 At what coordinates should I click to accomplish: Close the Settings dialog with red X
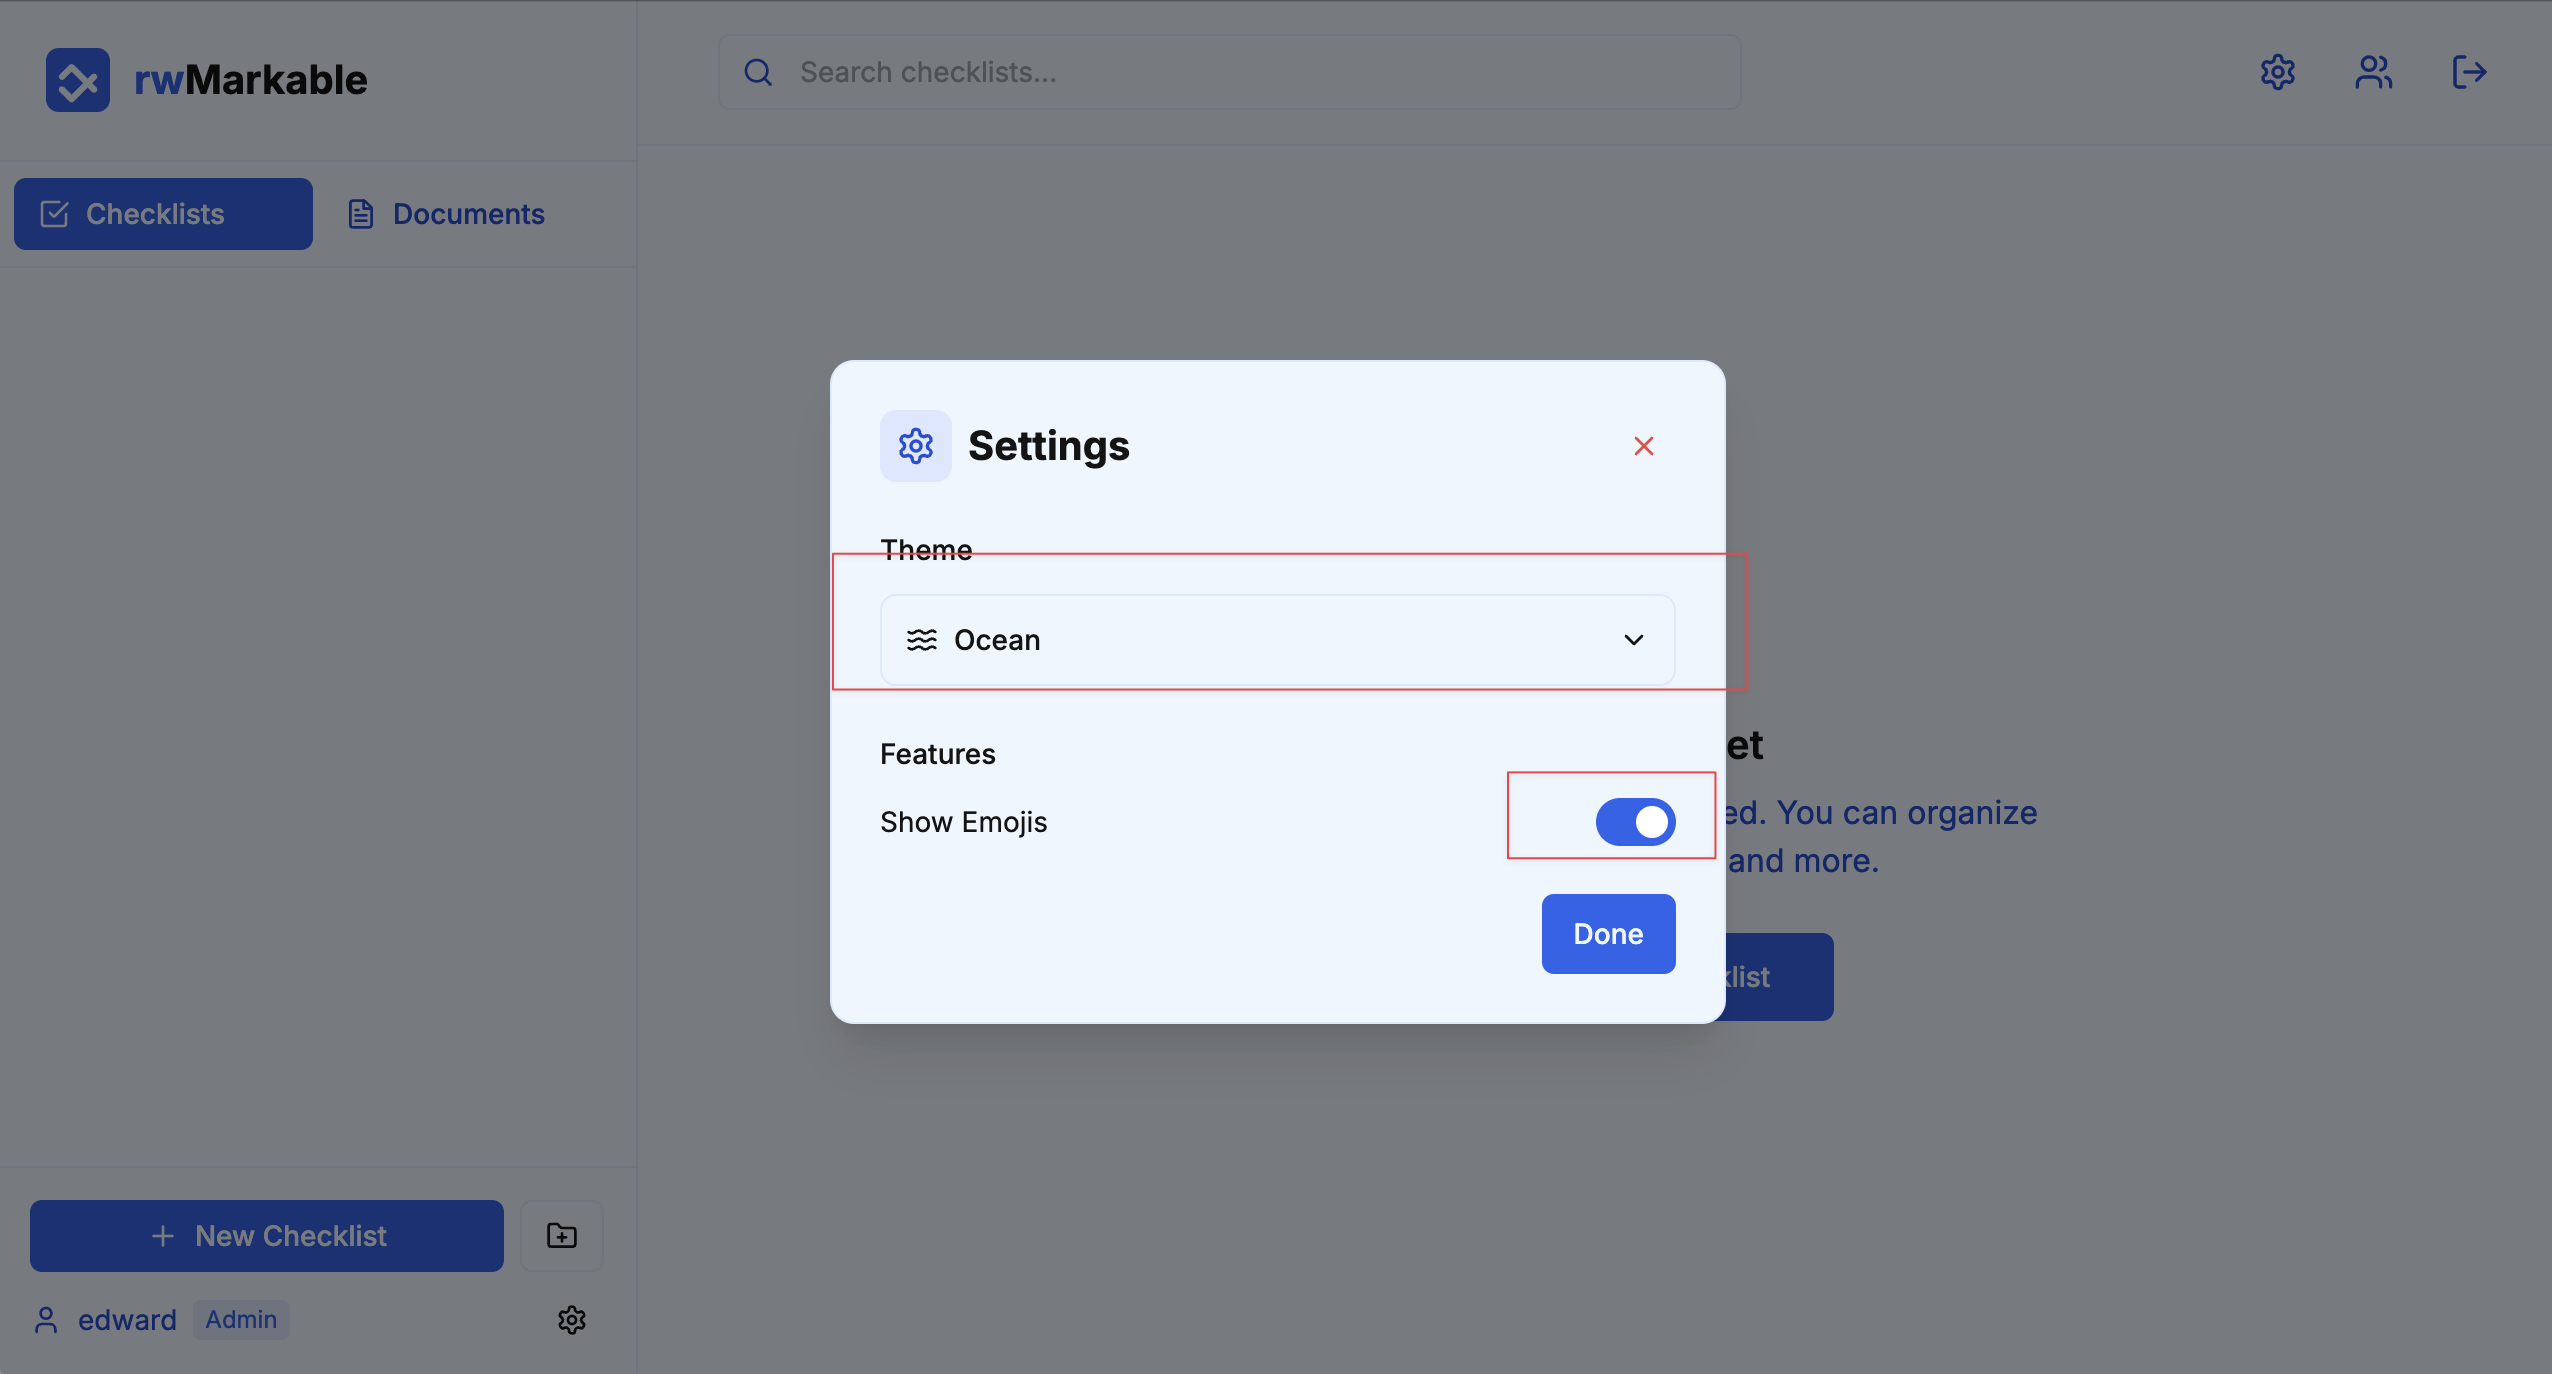click(1644, 446)
